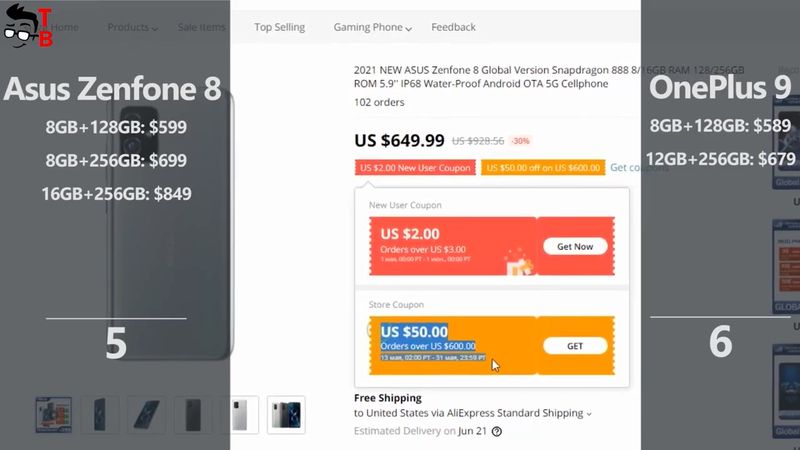
Task: Open the Feedback menu item
Action: [453, 27]
